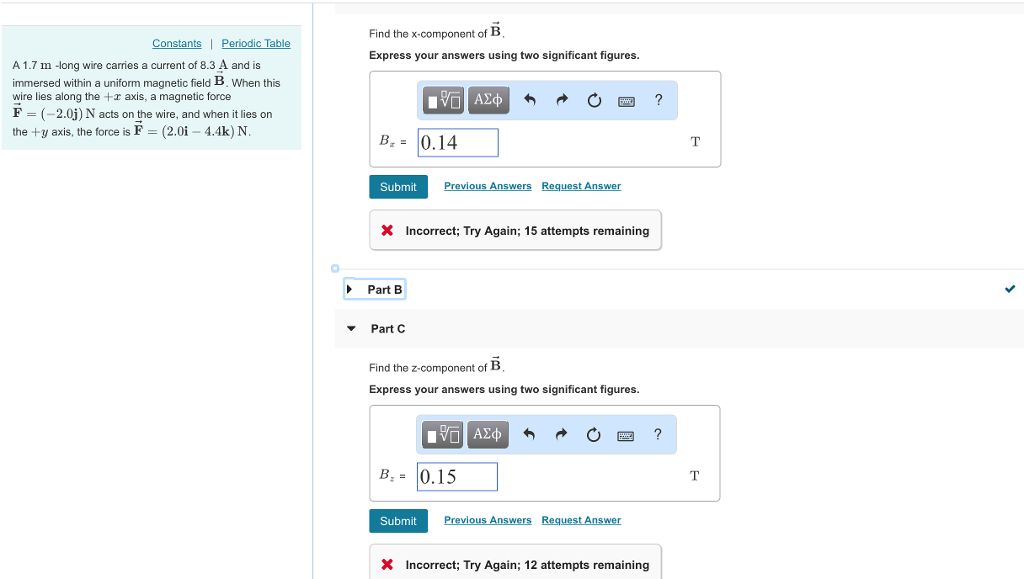Open the ΑΣφ Greek symbols palette in Part A
This screenshot has width=1024, height=579.
pyautogui.click(x=488, y=100)
